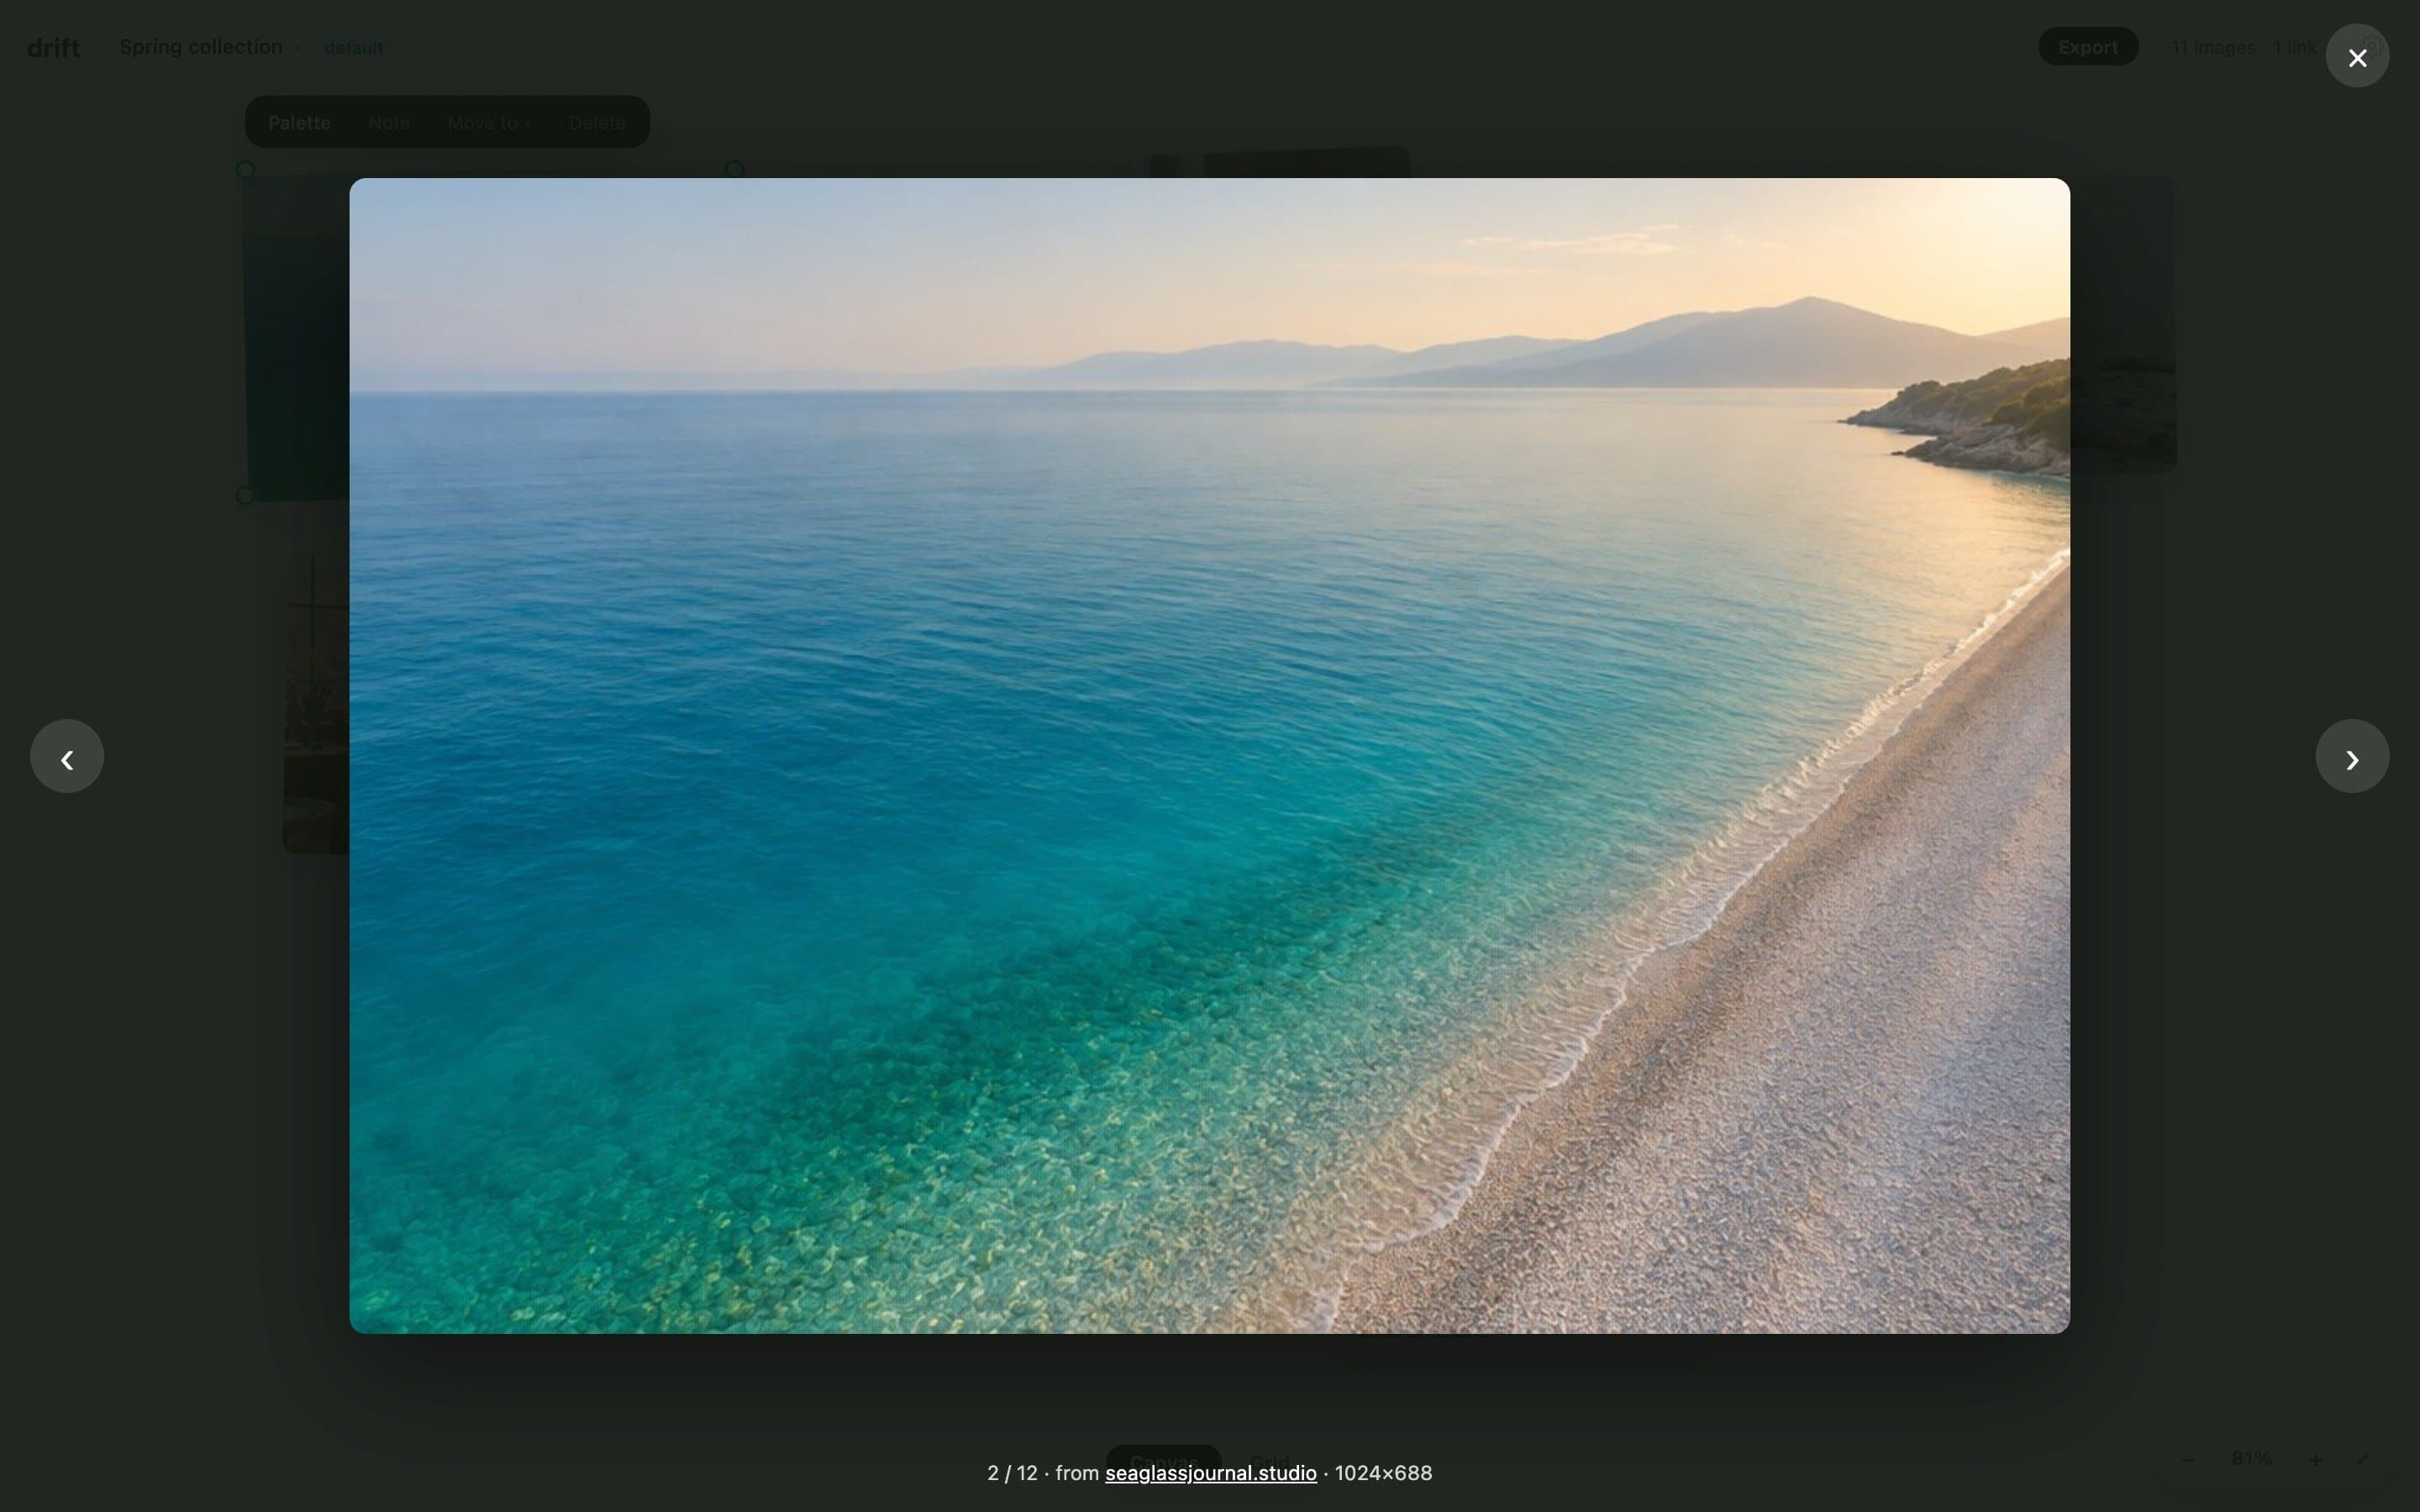Click the dimmed Delete toolbar item

tap(597, 123)
